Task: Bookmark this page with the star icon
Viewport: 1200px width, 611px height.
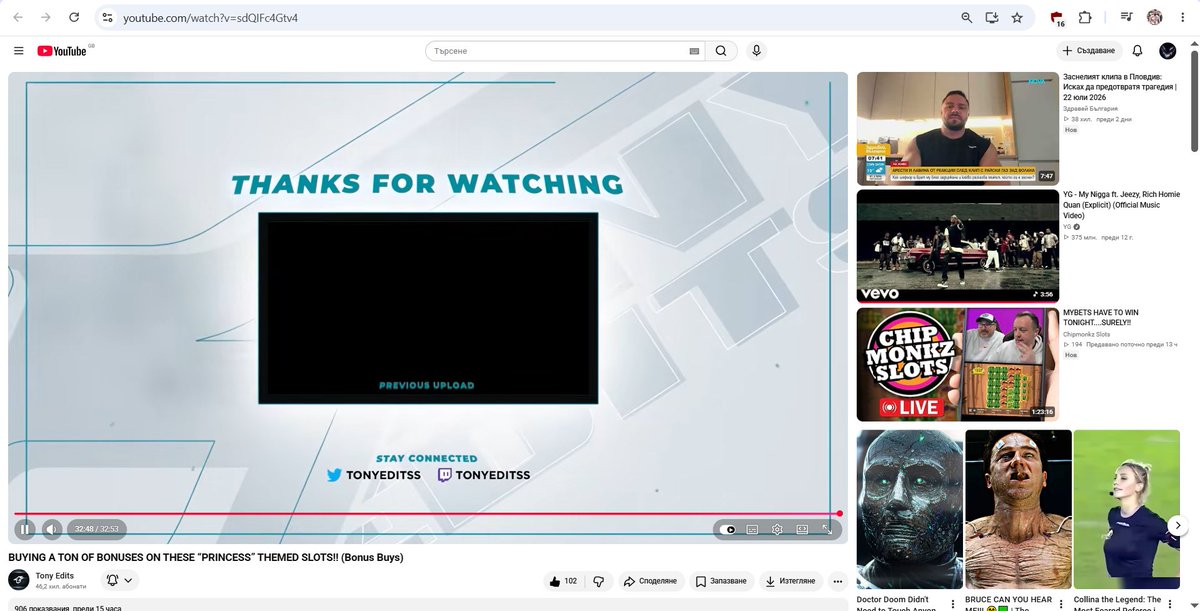Action: tap(1017, 18)
